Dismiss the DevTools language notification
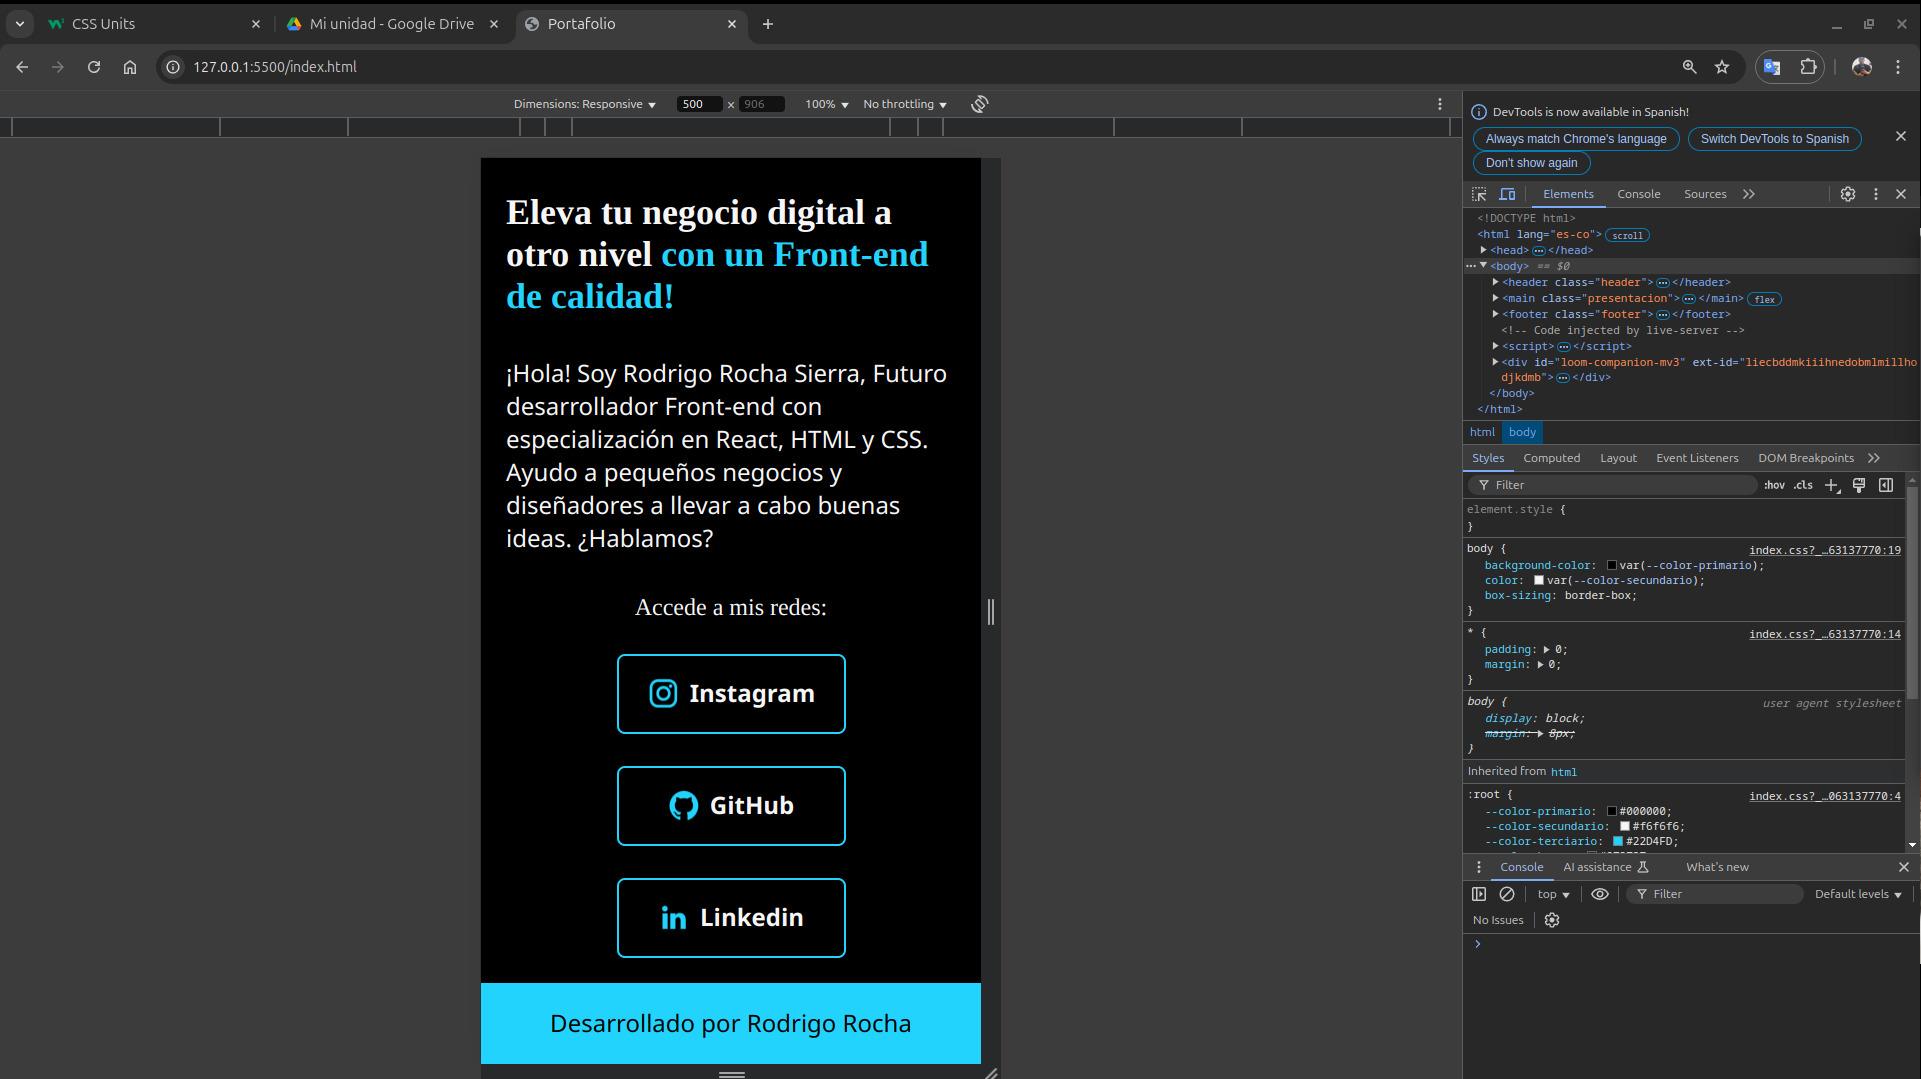 pos(1901,136)
